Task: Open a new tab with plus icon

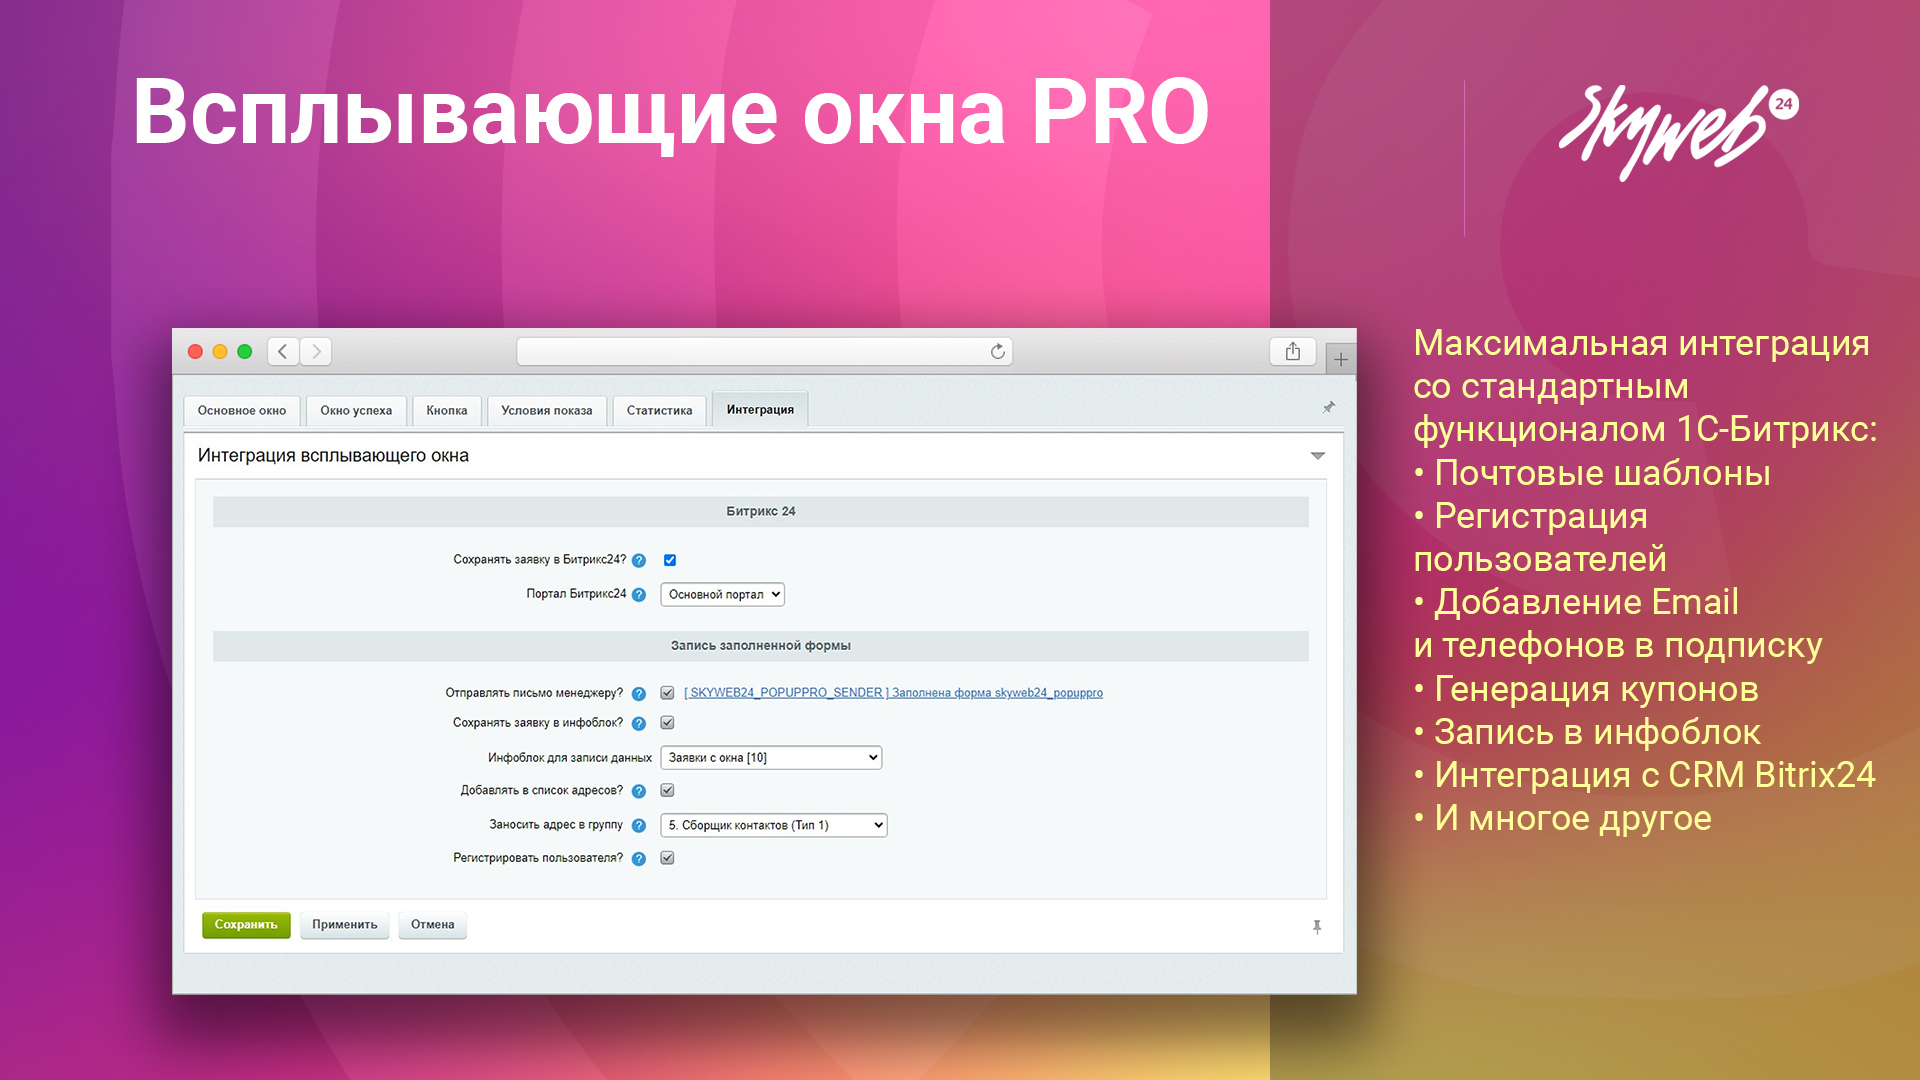Action: pyautogui.click(x=1340, y=359)
